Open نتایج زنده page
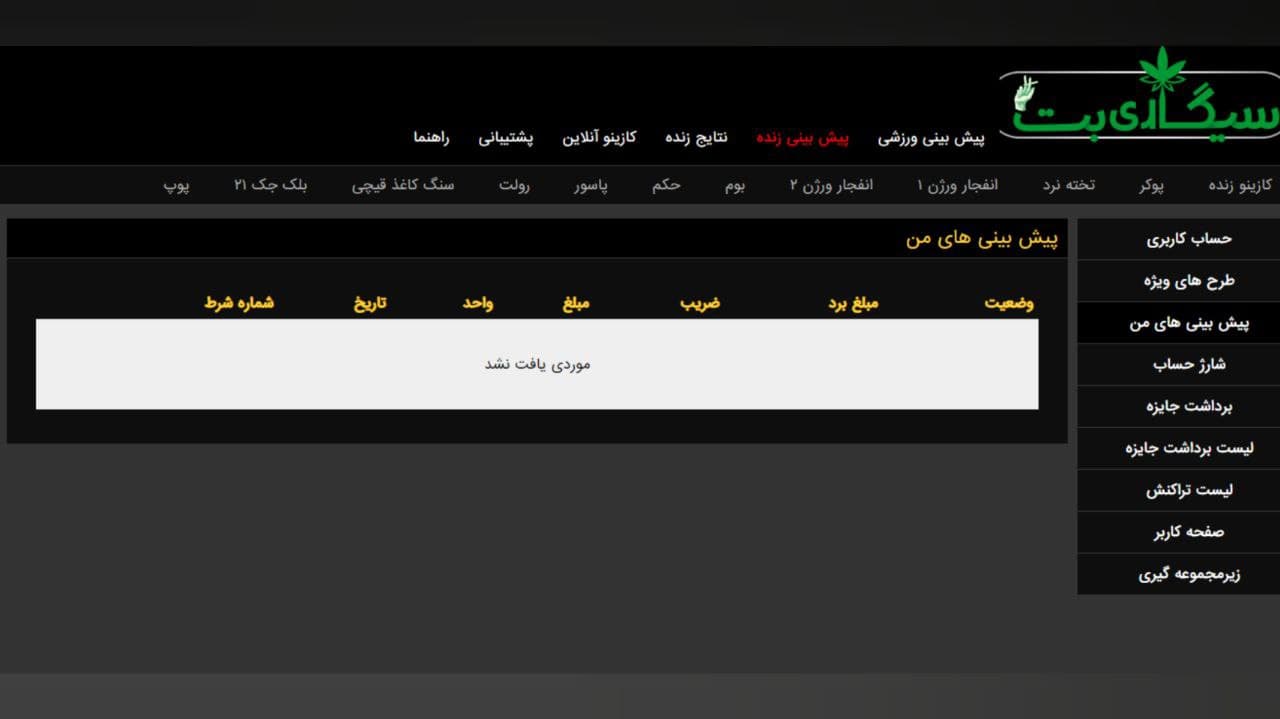1280x719 pixels. coord(697,137)
